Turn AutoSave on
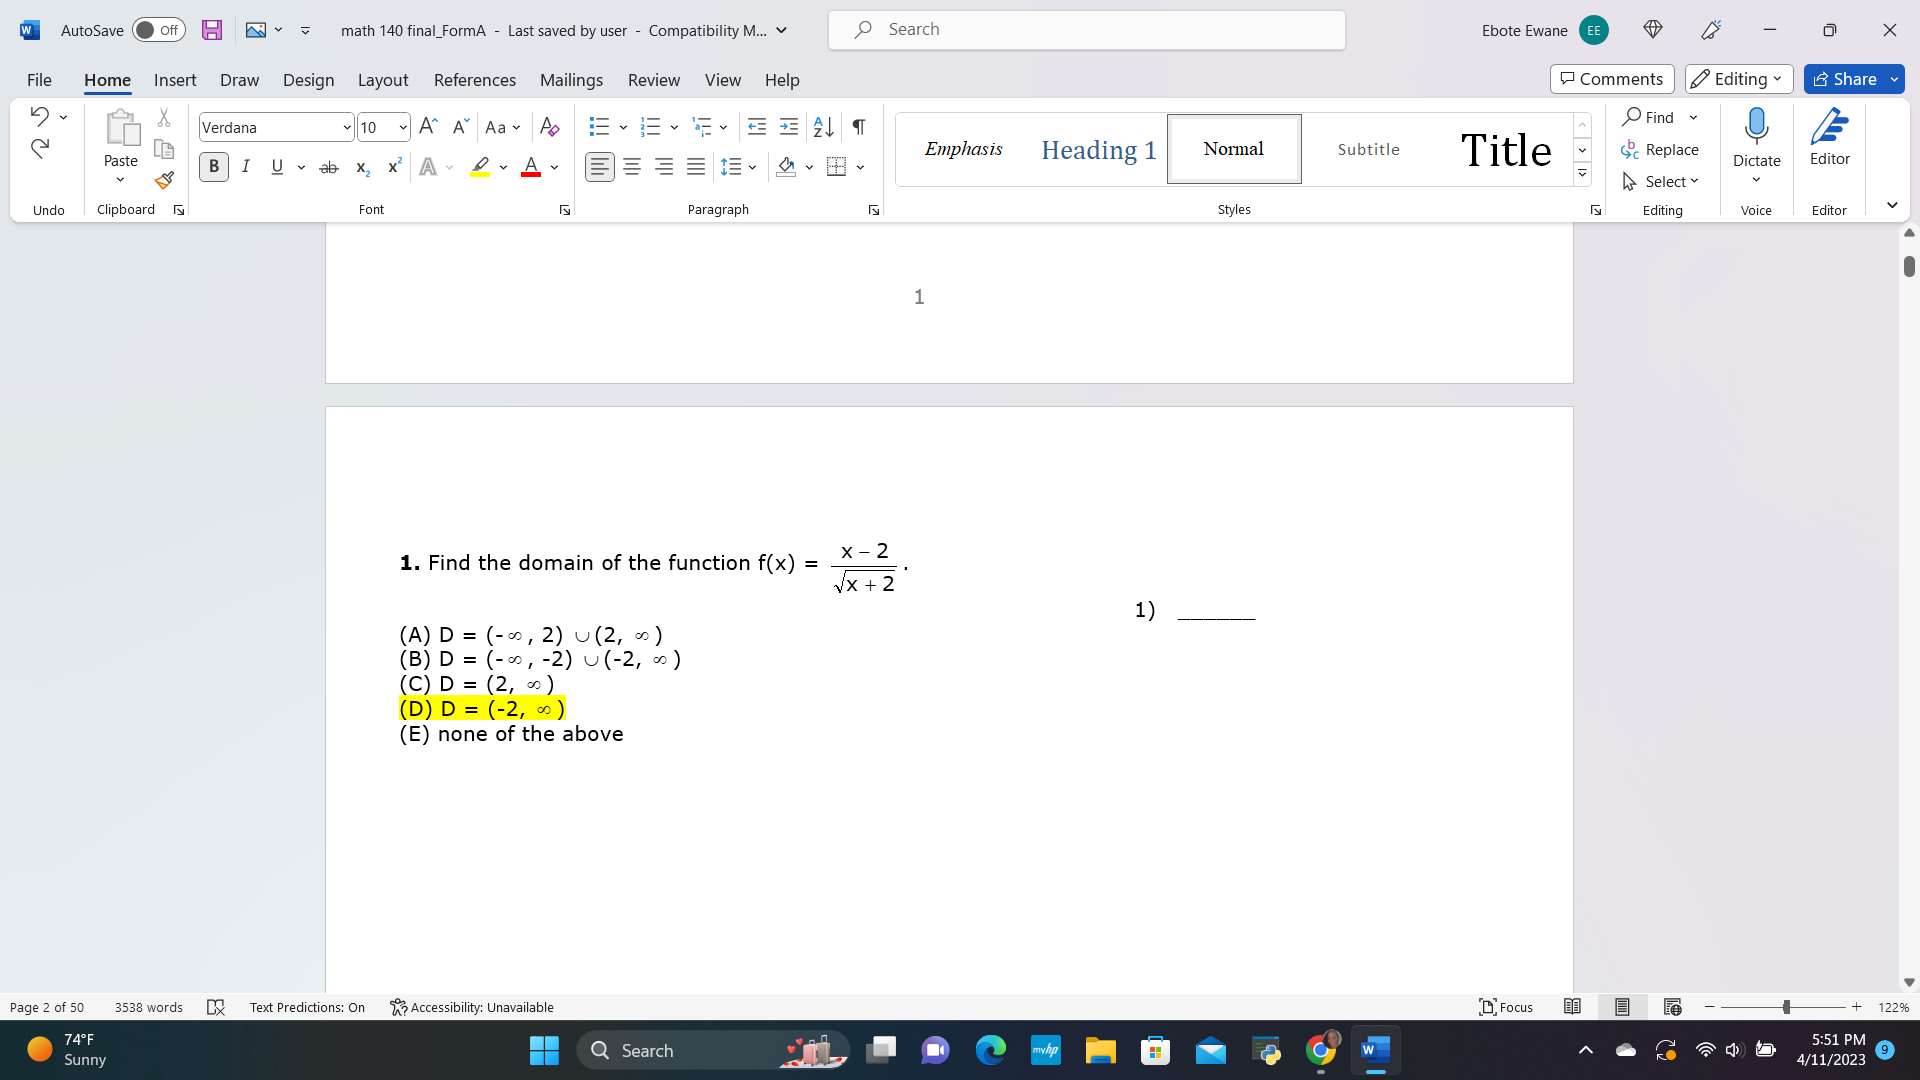This screenshot has height=1080, width=1920. tap(158, 30)
